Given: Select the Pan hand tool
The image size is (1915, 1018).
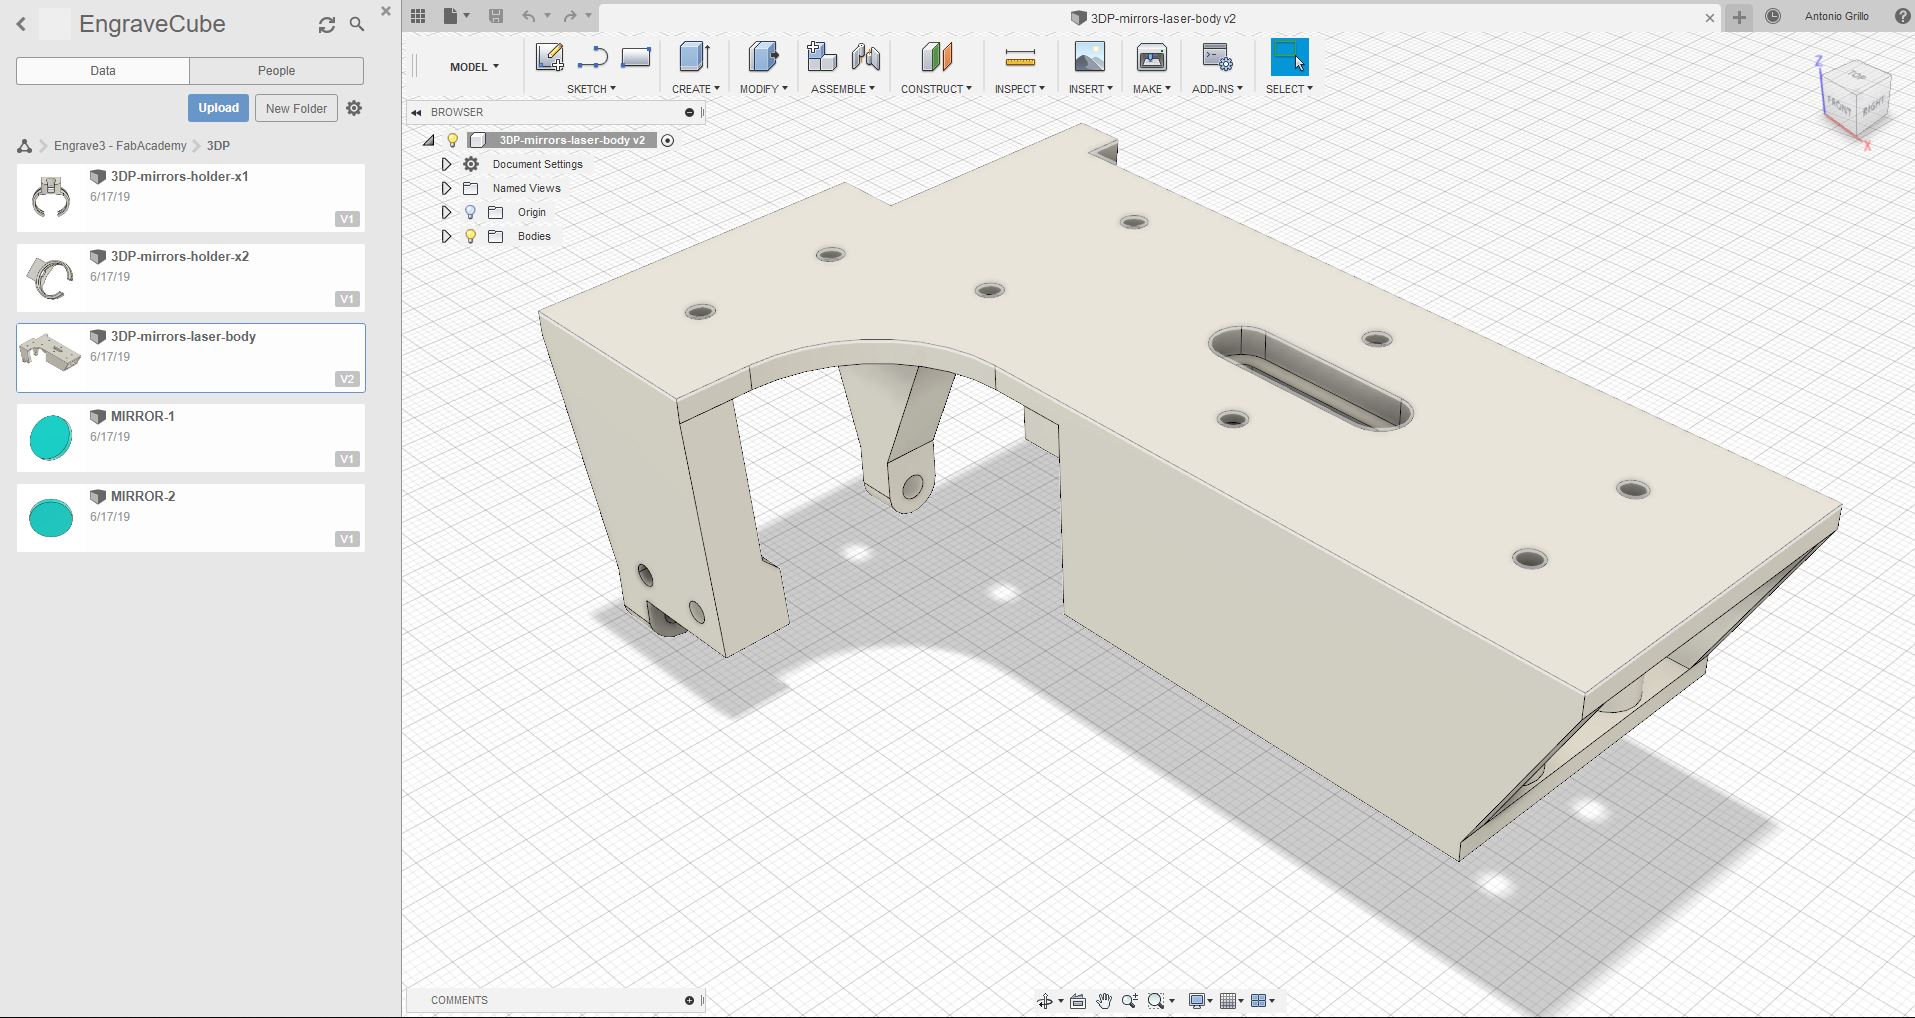Looking at the screenshot, I should tap(1104, 1001).
